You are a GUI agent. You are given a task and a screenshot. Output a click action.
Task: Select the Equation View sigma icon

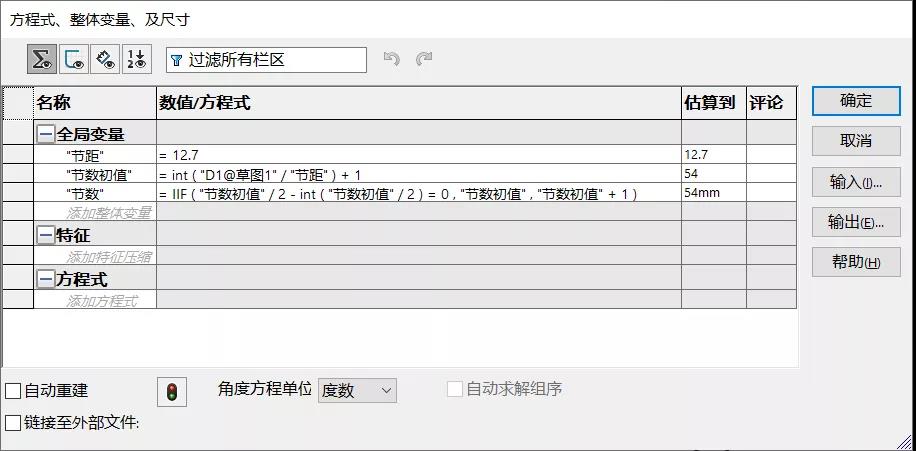pyautogui.click(x=41, y=59)
